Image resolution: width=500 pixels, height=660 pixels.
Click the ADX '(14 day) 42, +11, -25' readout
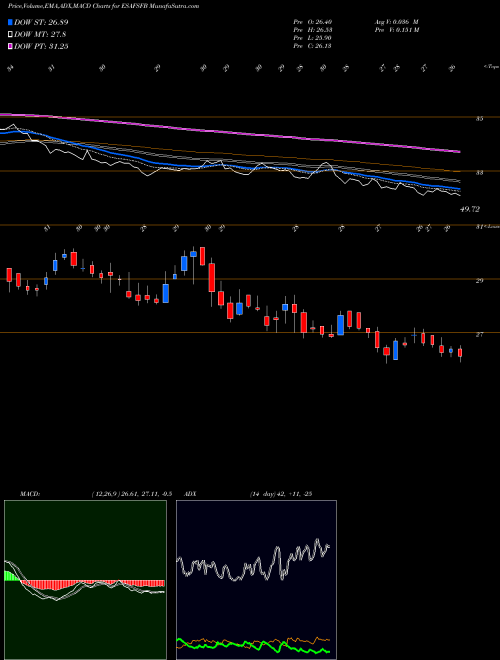[280, 494]
